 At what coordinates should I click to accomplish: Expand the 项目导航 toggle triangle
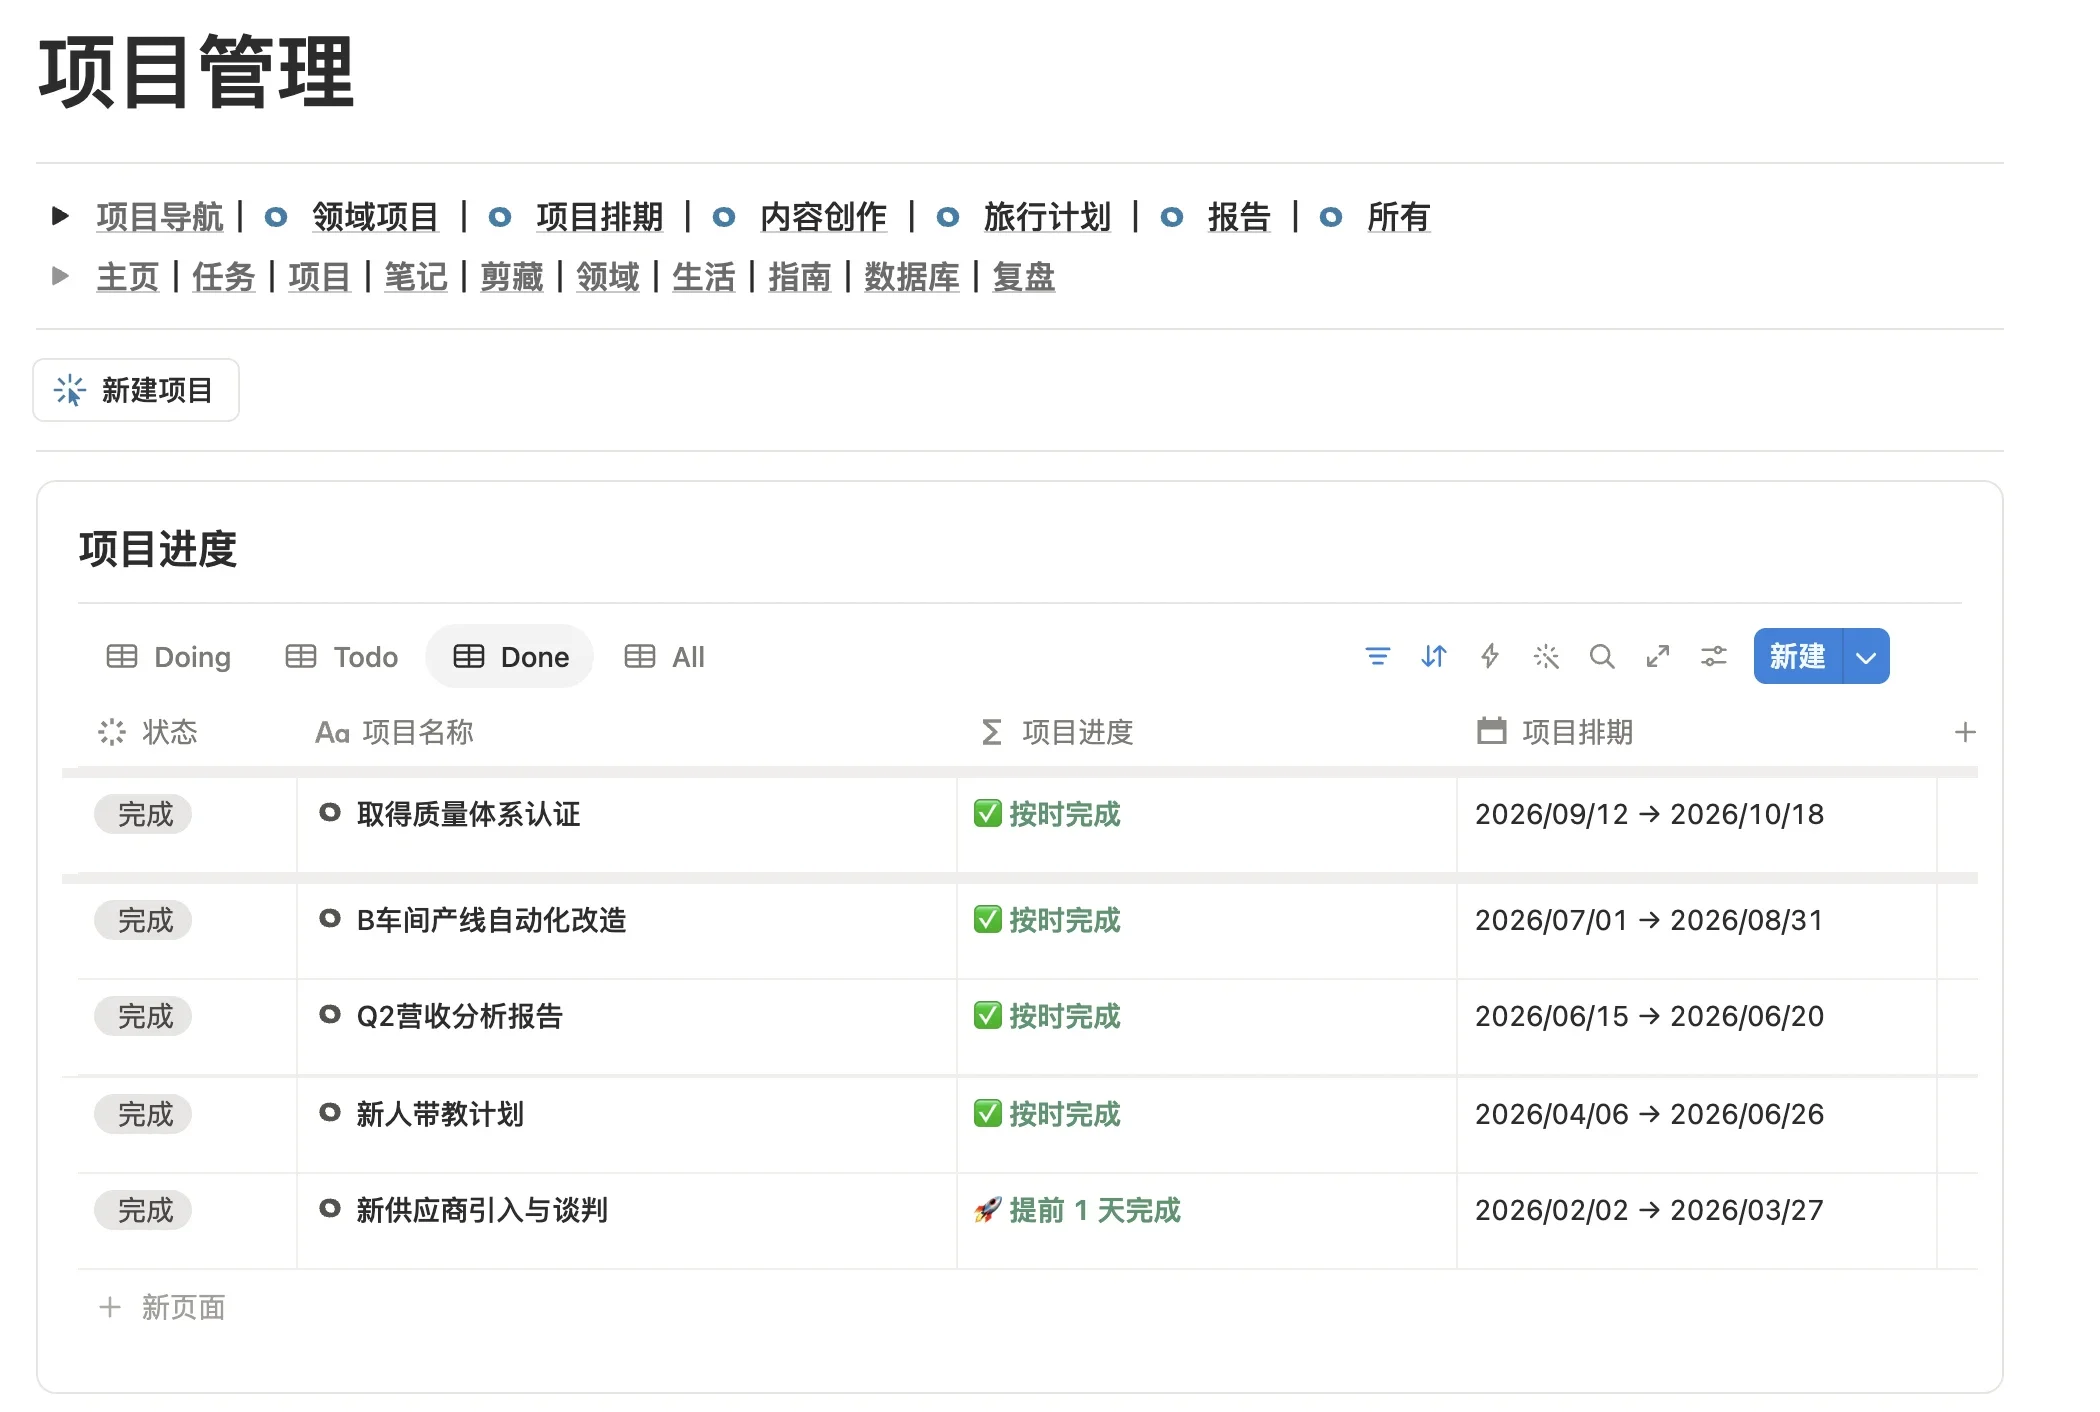pyautogui.click(x=60, y=215)
